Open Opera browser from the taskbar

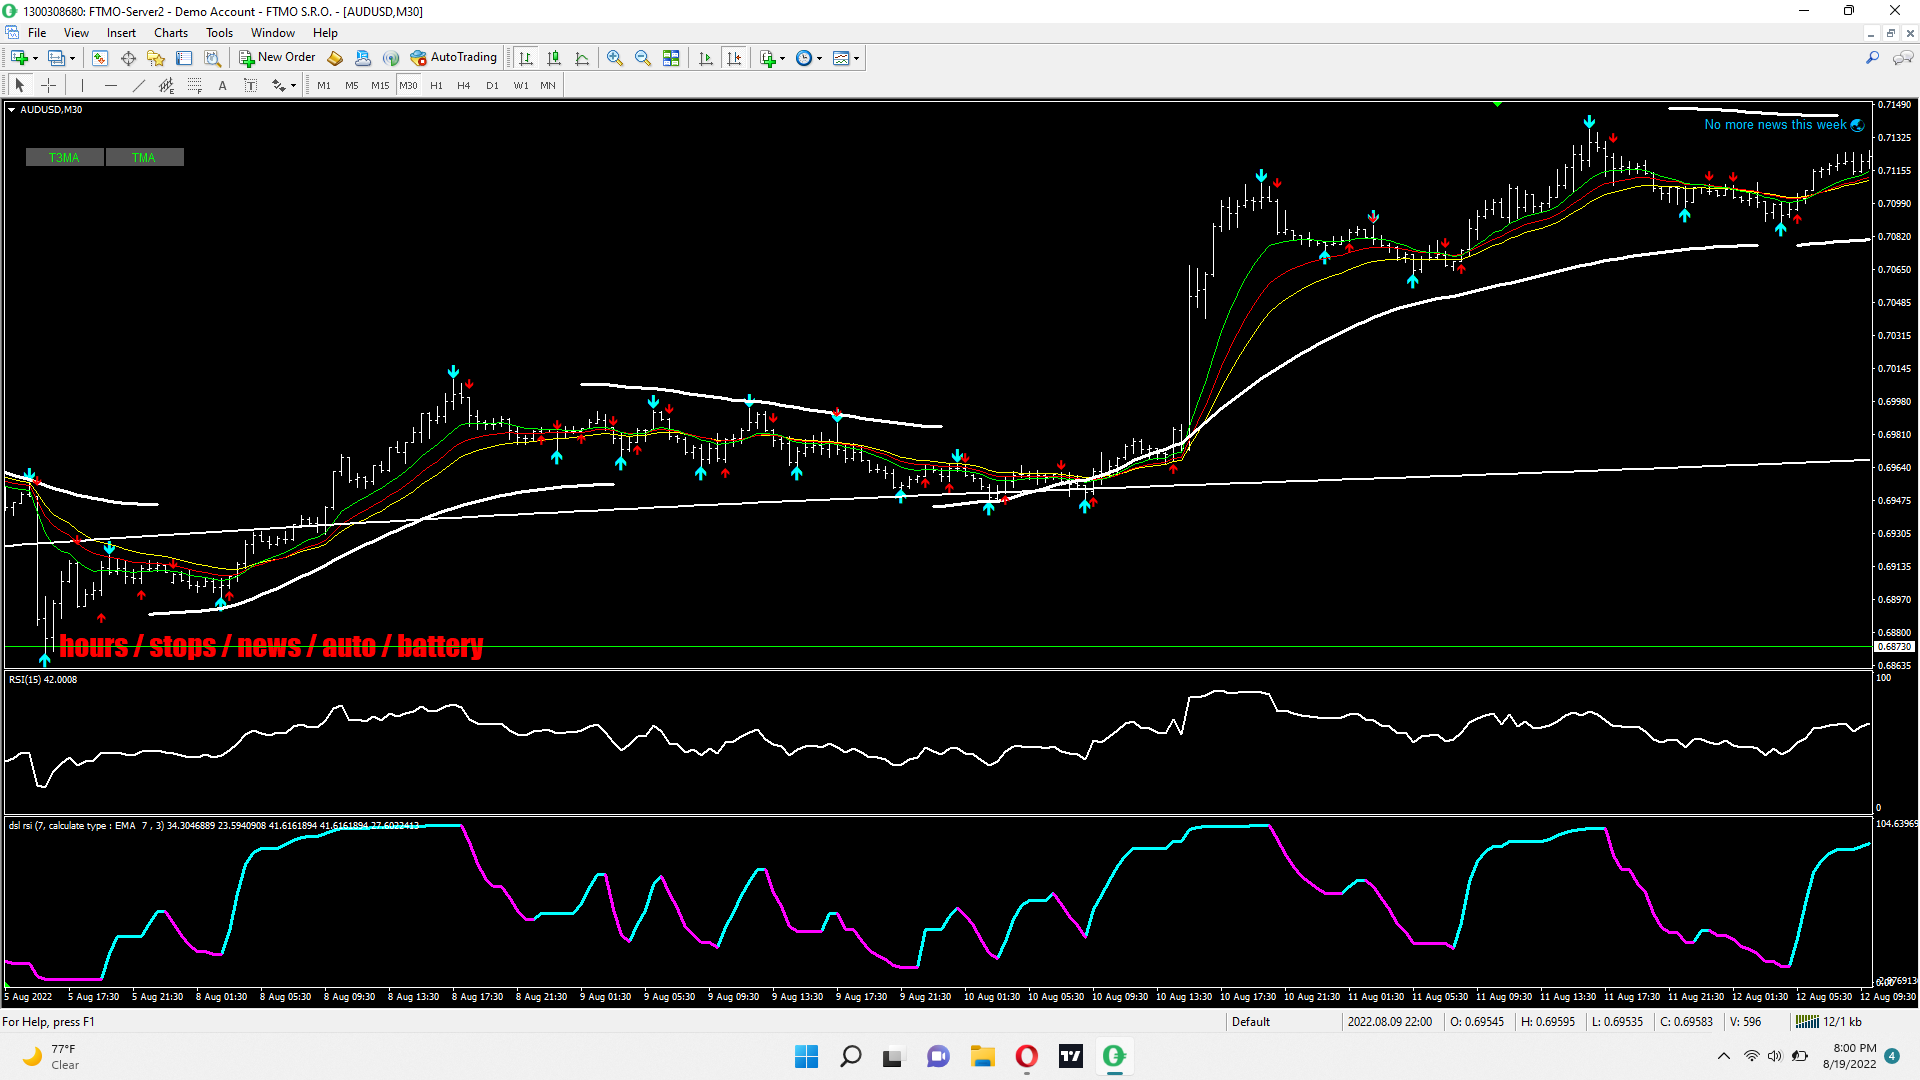pos(1026,1057)
